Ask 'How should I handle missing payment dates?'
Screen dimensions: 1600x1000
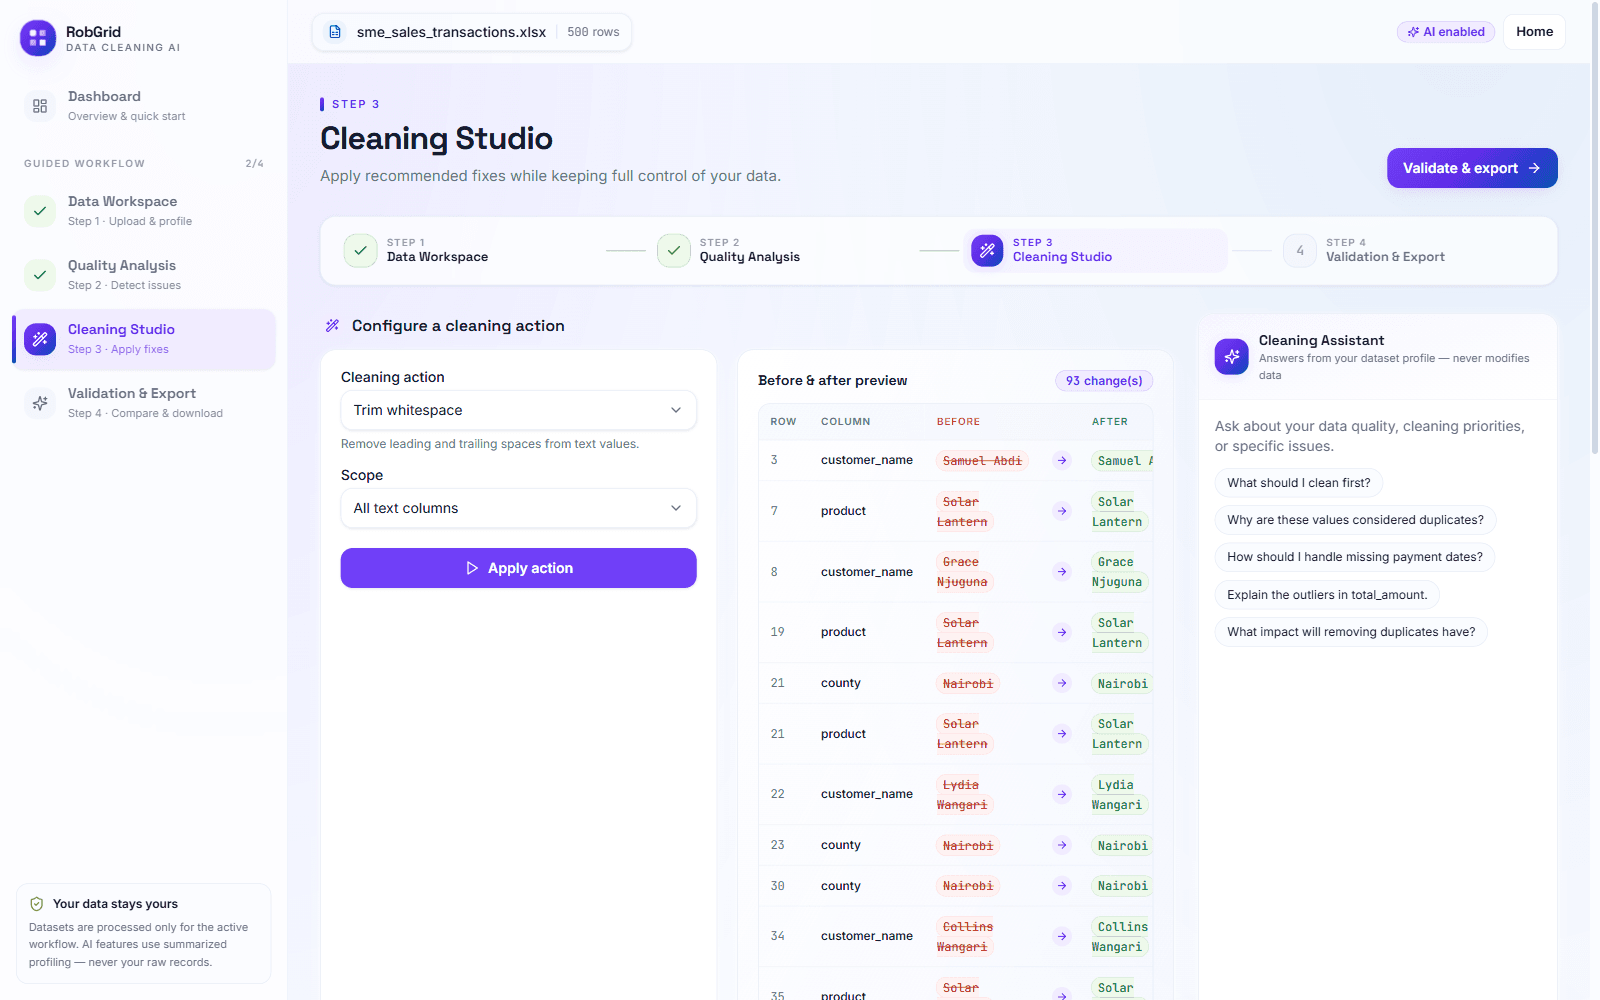pos(1355,557)
